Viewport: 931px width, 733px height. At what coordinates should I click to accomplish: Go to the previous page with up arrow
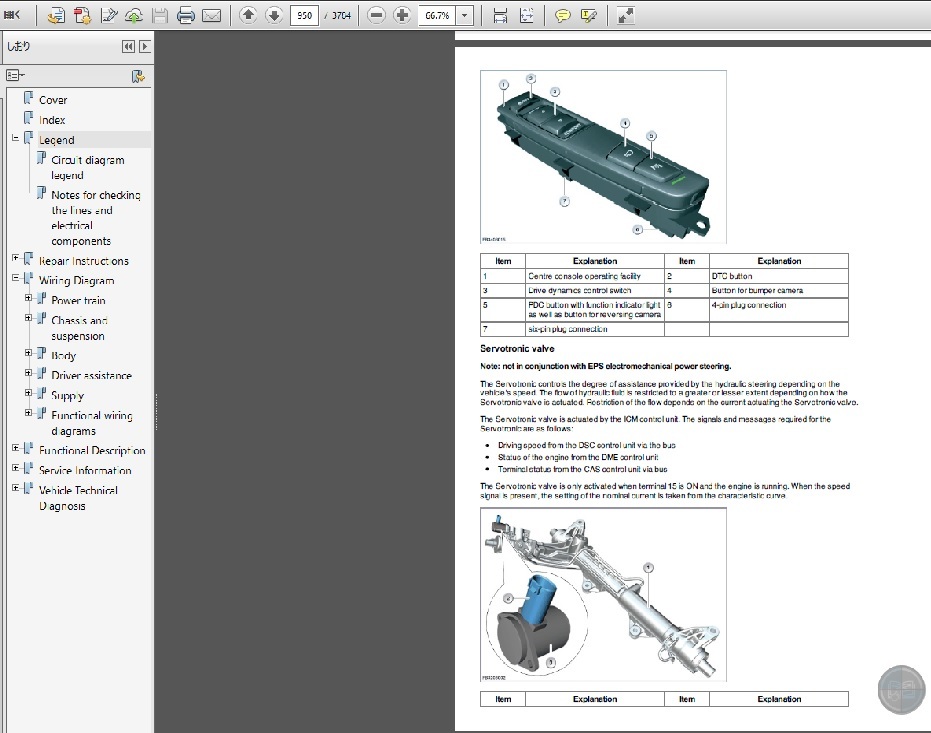[x=248, y=15]
